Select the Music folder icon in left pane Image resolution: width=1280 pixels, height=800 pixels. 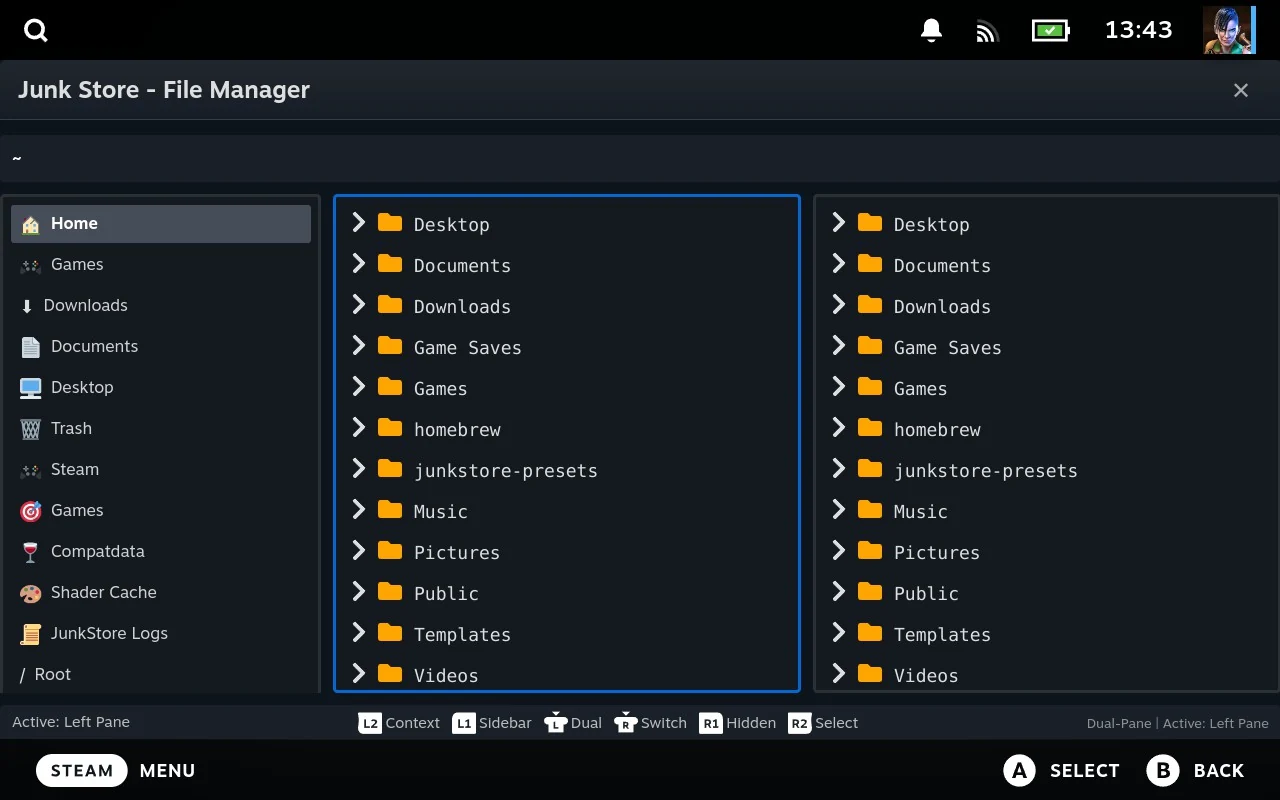(x=390, y=510)
